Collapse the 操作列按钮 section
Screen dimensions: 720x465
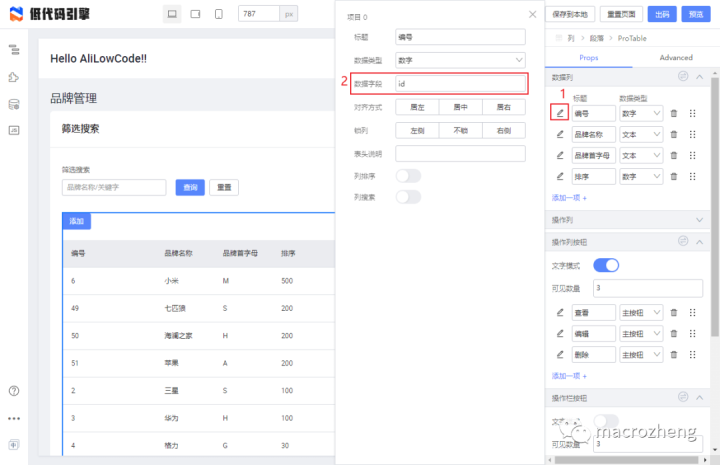click(x=699, y=241)
